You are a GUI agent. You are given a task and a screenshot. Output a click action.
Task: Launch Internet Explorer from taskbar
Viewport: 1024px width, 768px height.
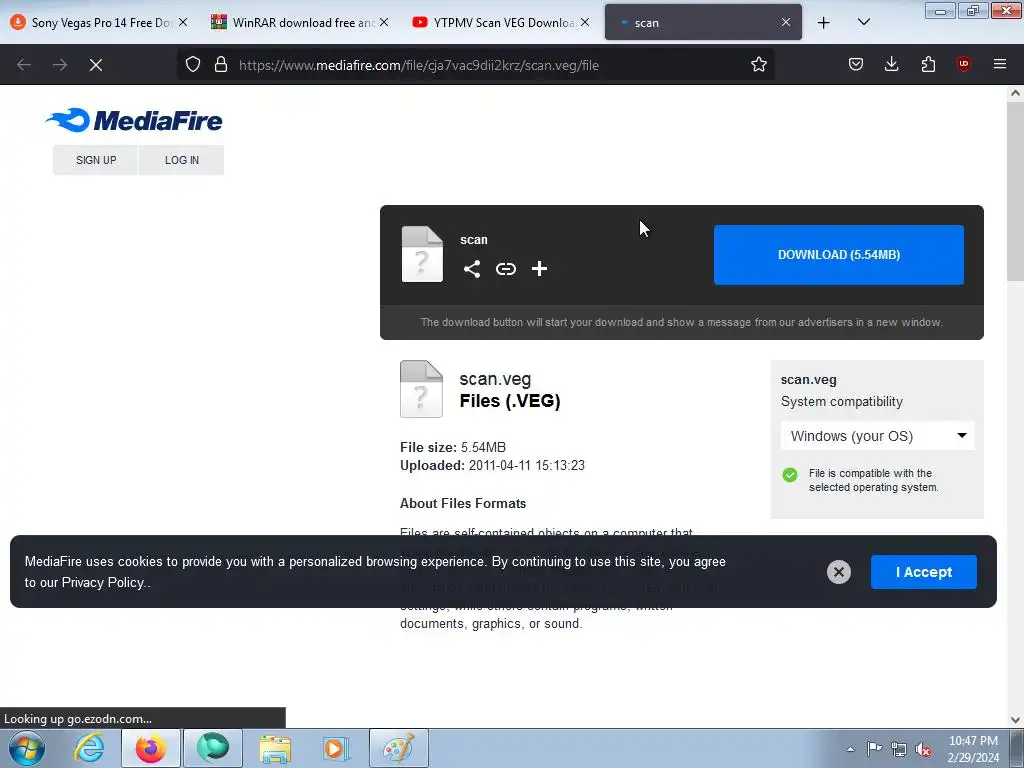click(89, 748)
